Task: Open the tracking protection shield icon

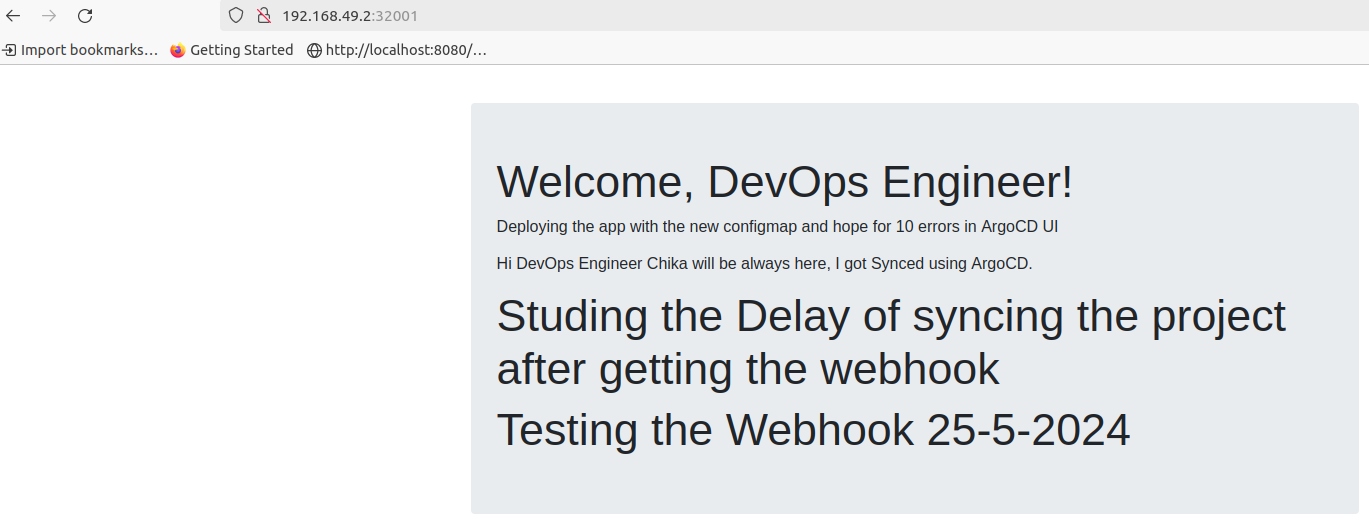Action: pyautogui.click(x=236, y=15)
